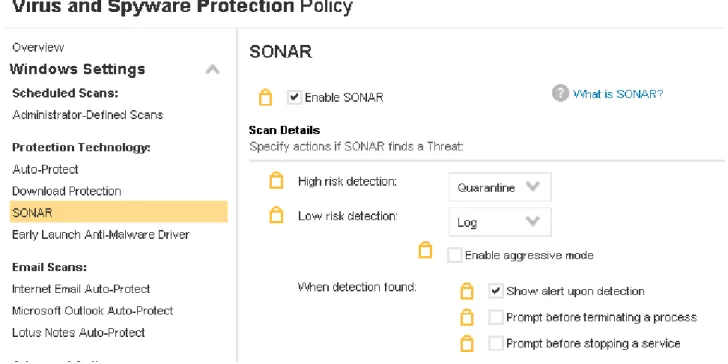Click lock icon beside Enable SONAR

pos(265,98)
